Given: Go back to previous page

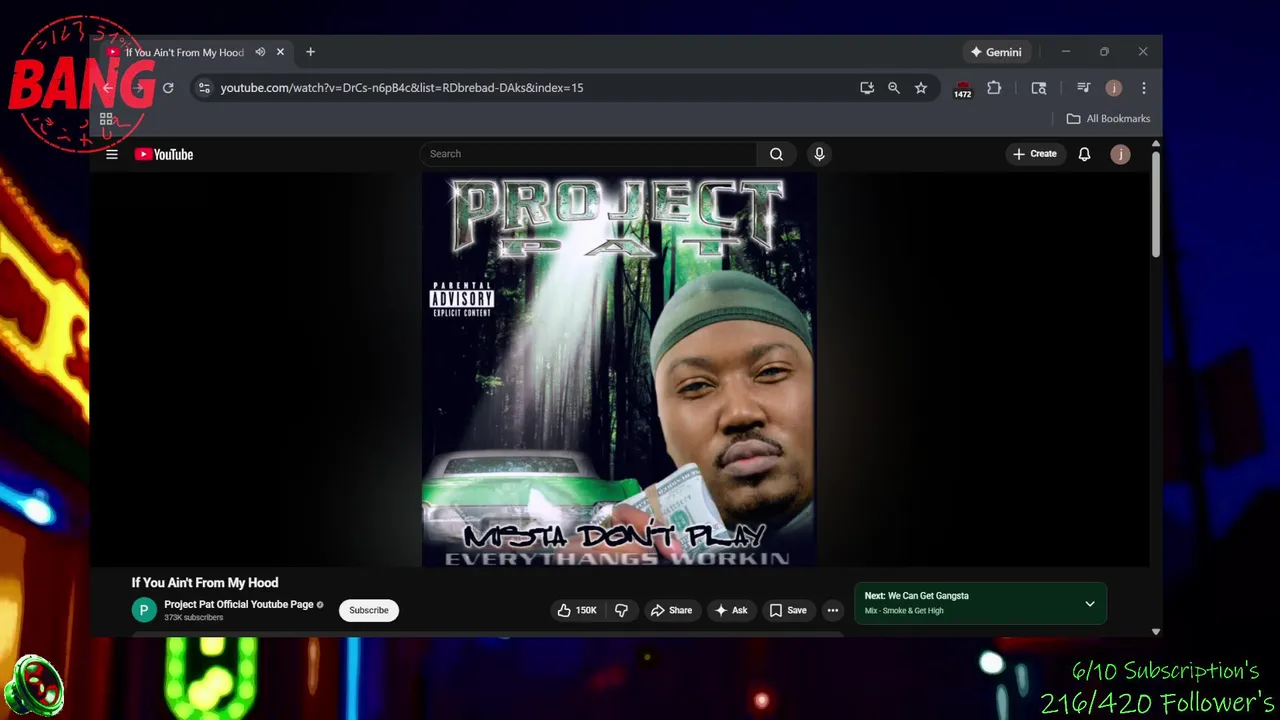Looking at the screenshot, I should click(108, 88).
